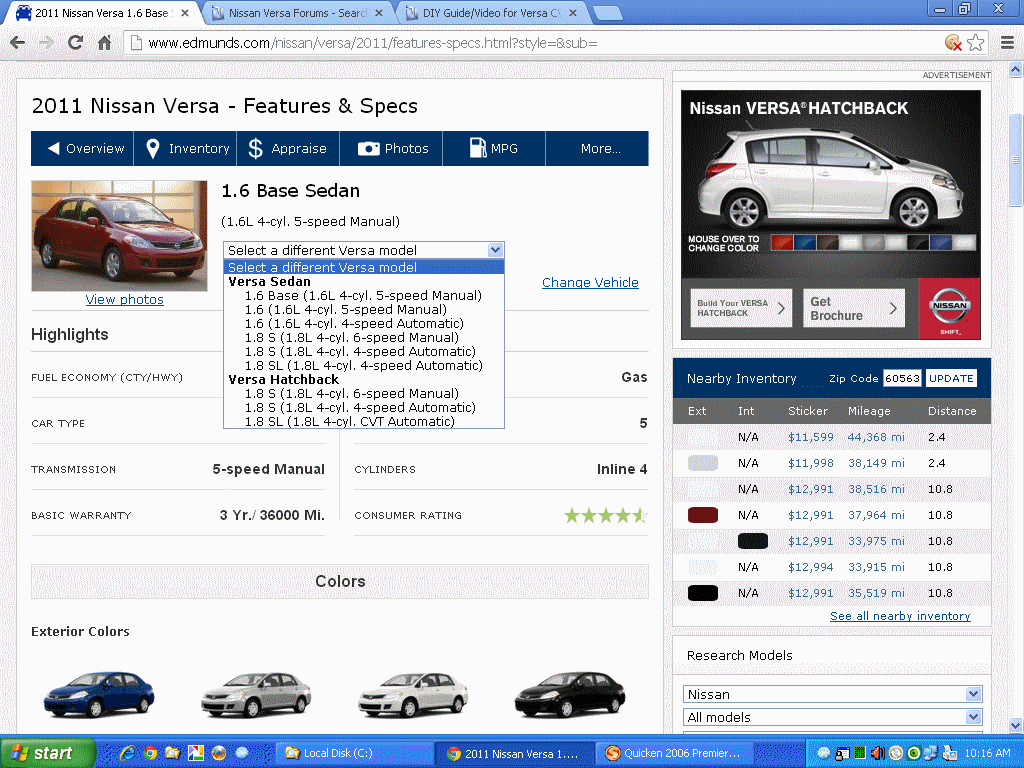Open Internet Explorer from quick launch
1024x768 pixels.
tap(127, 753)
